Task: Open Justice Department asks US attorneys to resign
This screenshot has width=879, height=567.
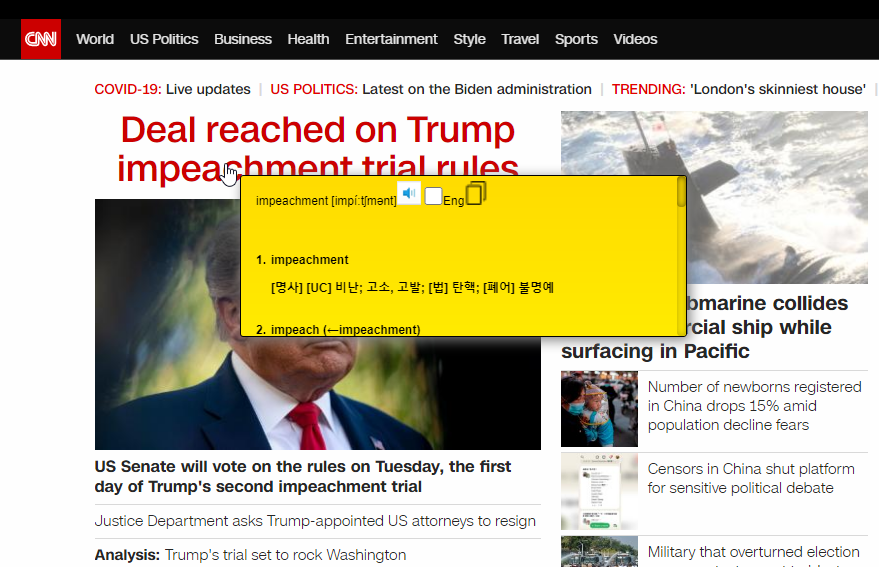Action: pos(315,521)
